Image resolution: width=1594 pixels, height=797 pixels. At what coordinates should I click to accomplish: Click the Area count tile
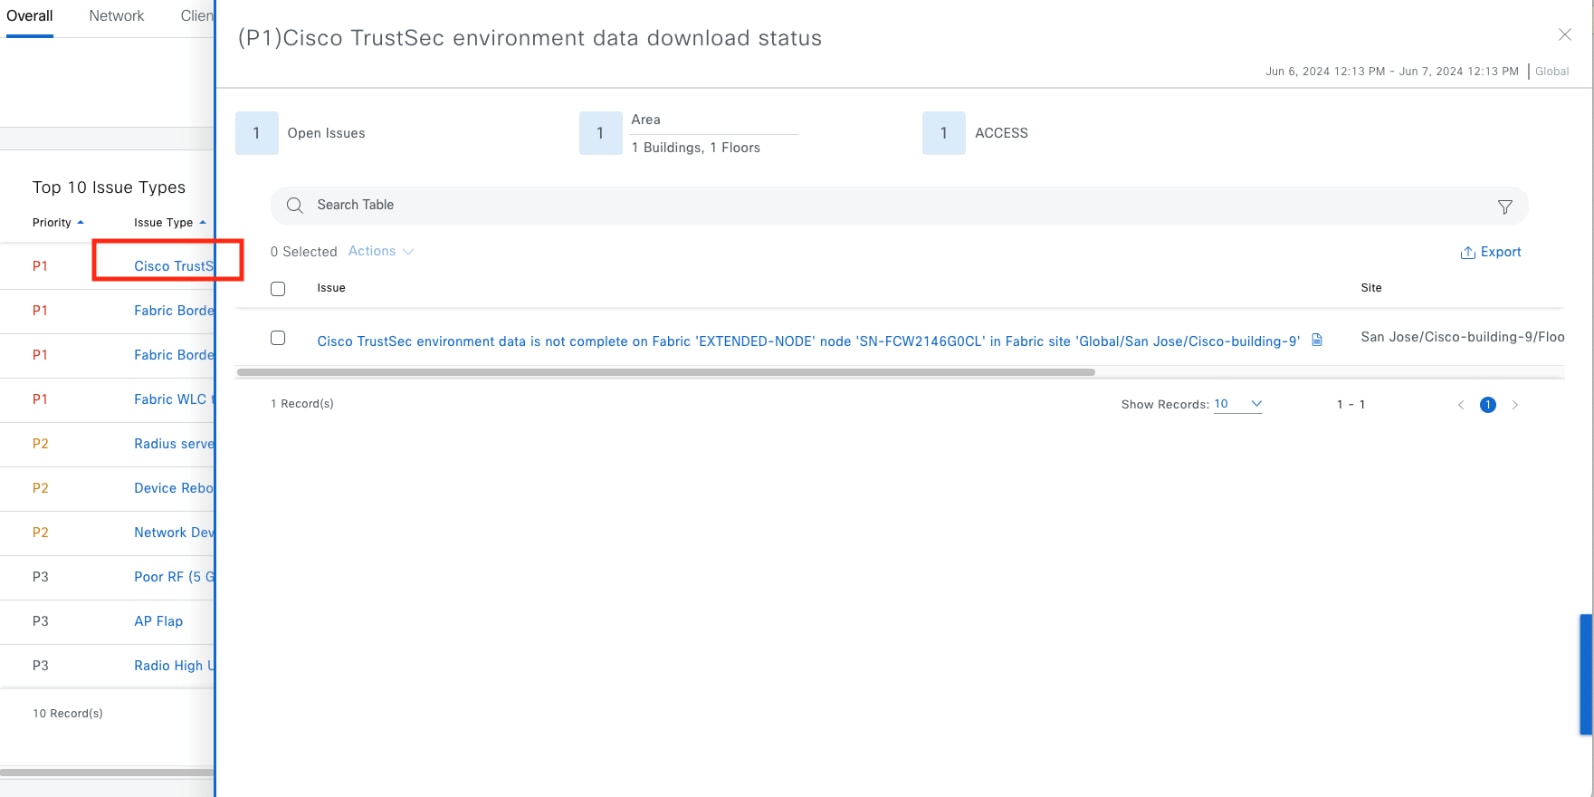click(600, 133)
